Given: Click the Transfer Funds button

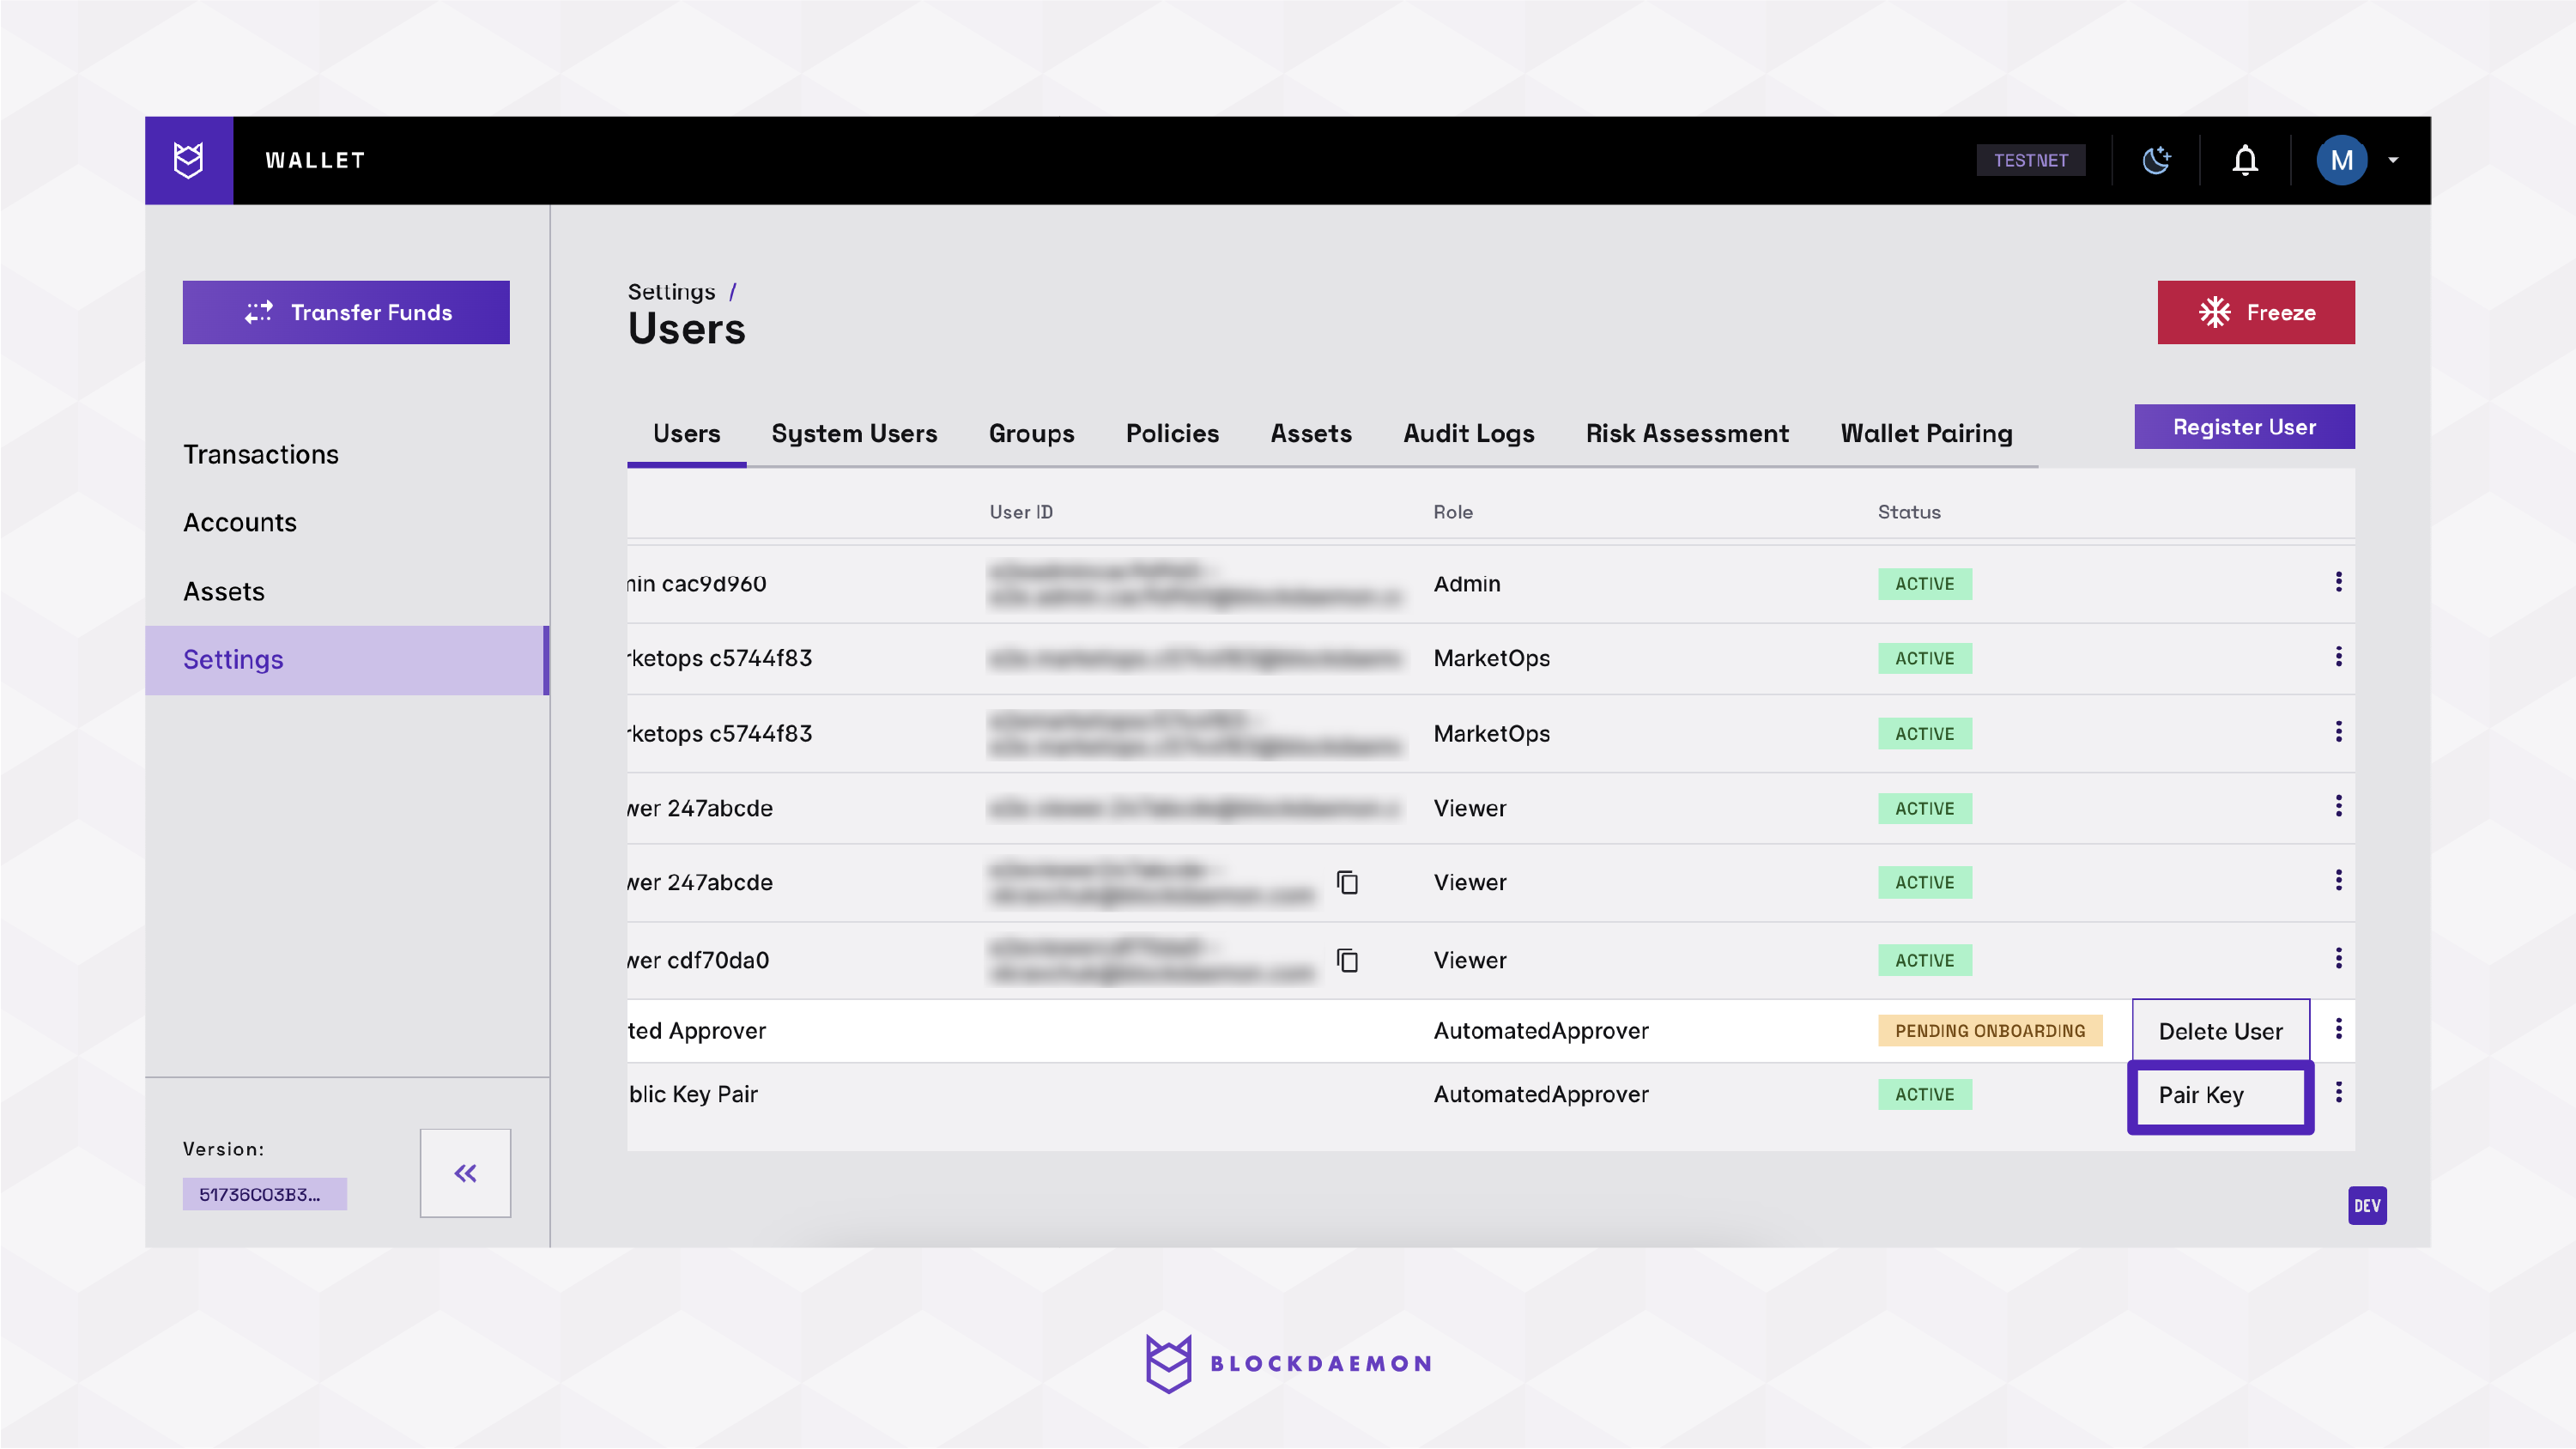Looking at the screenshot, I should pos(346,312).
